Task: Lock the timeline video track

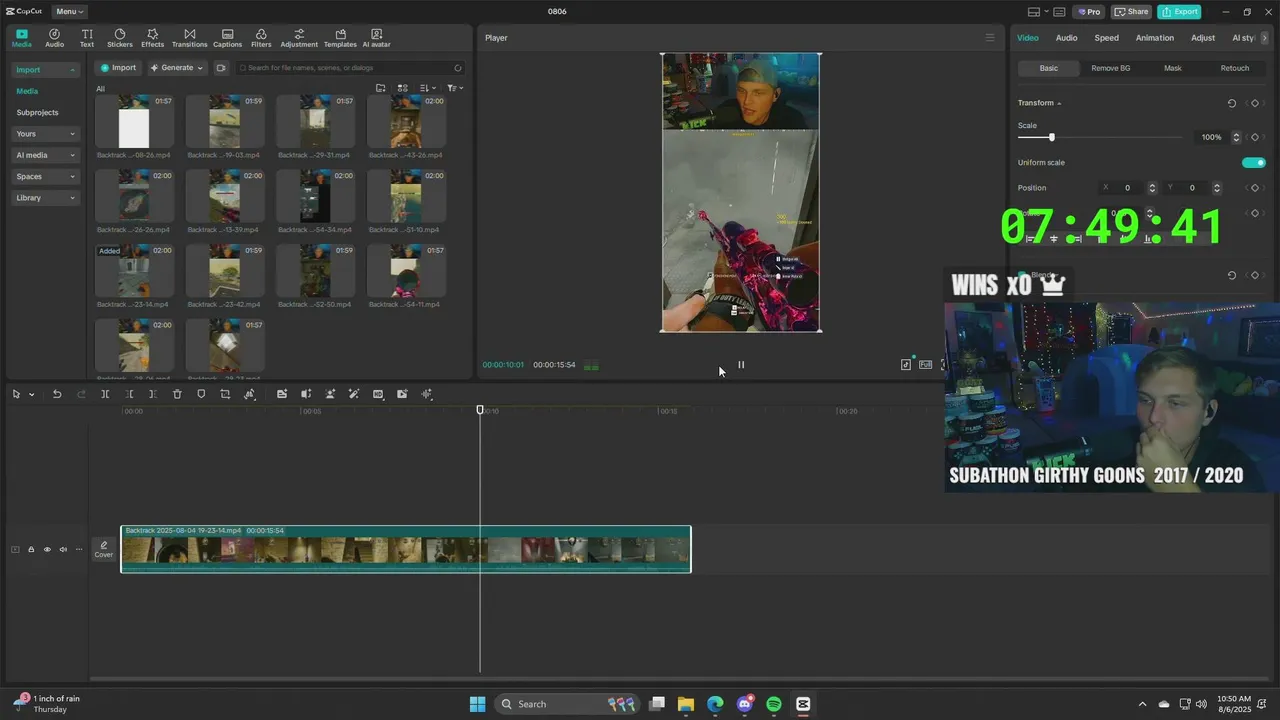Action: pos(31,549)
